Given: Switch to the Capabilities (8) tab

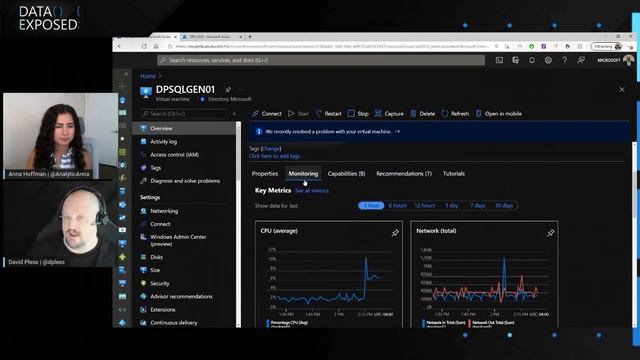Looking at the screenshot, I should click(346, 173).
